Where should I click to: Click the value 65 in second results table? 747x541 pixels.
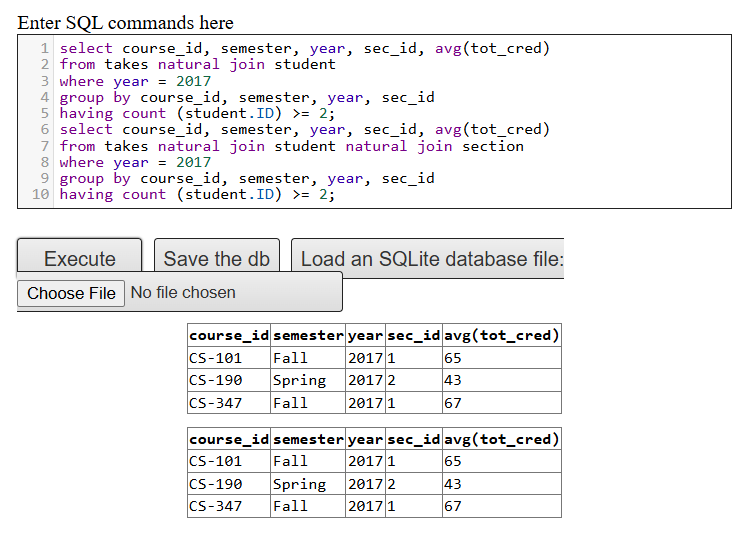click(453, 461)
